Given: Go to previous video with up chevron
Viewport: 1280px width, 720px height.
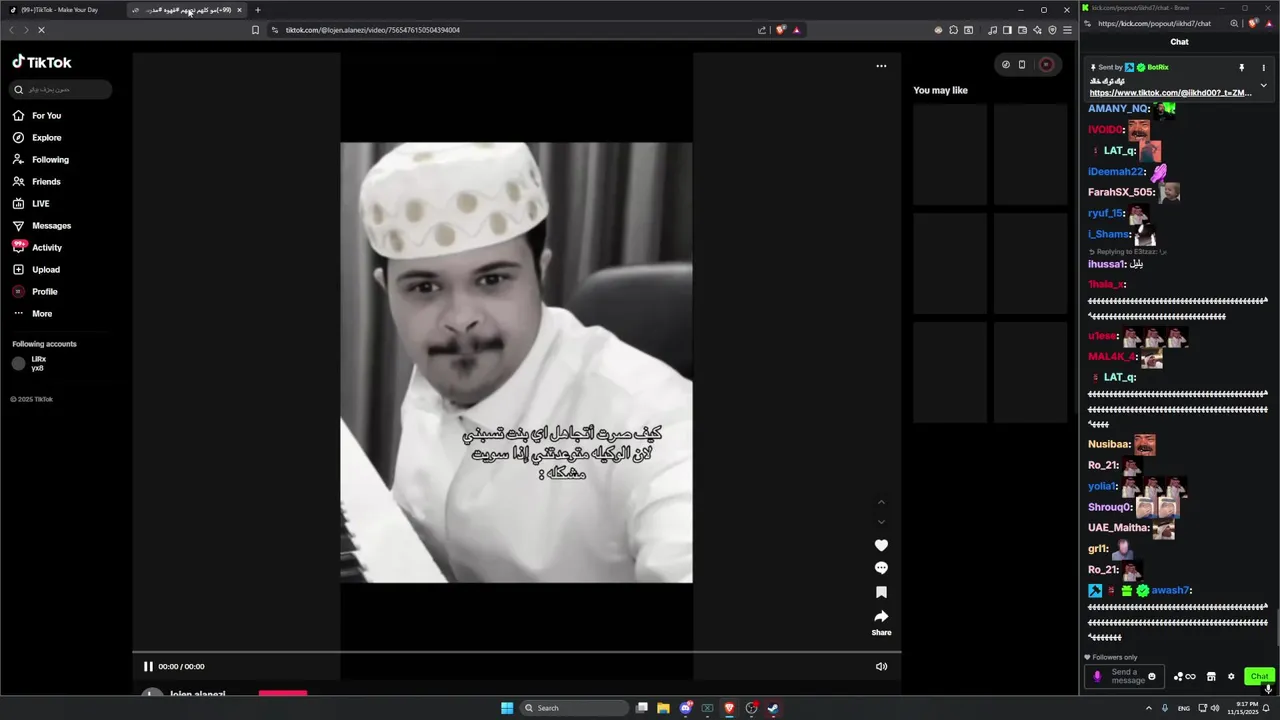Looking at the screenshot, I should click(881, 502).
